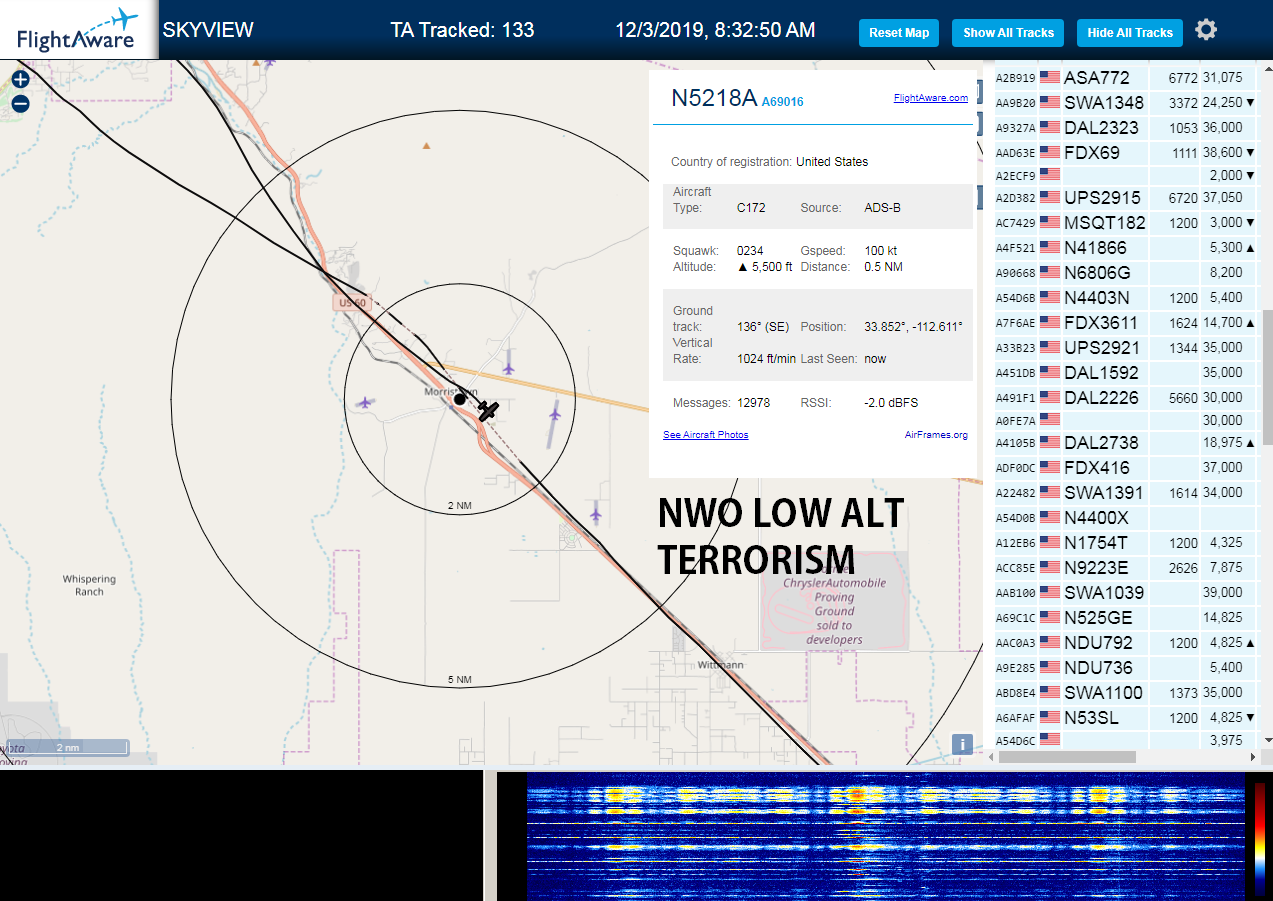Click the US flag on N41866 row

pos(1050,247)
